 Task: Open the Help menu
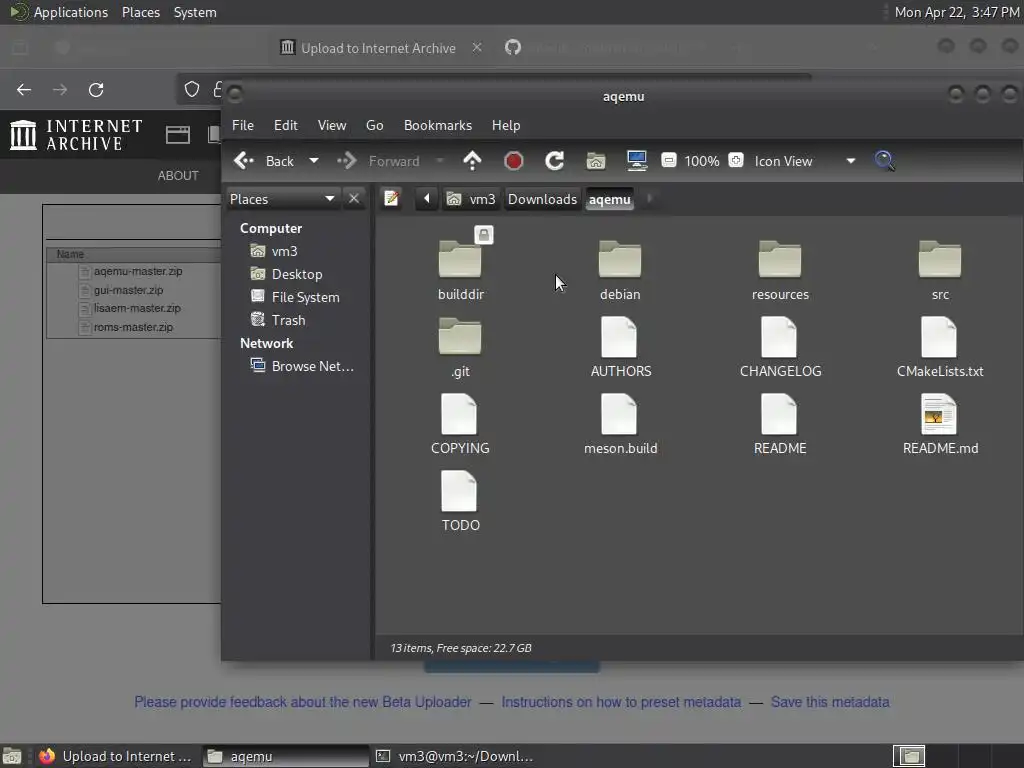(x=506, y=125)
